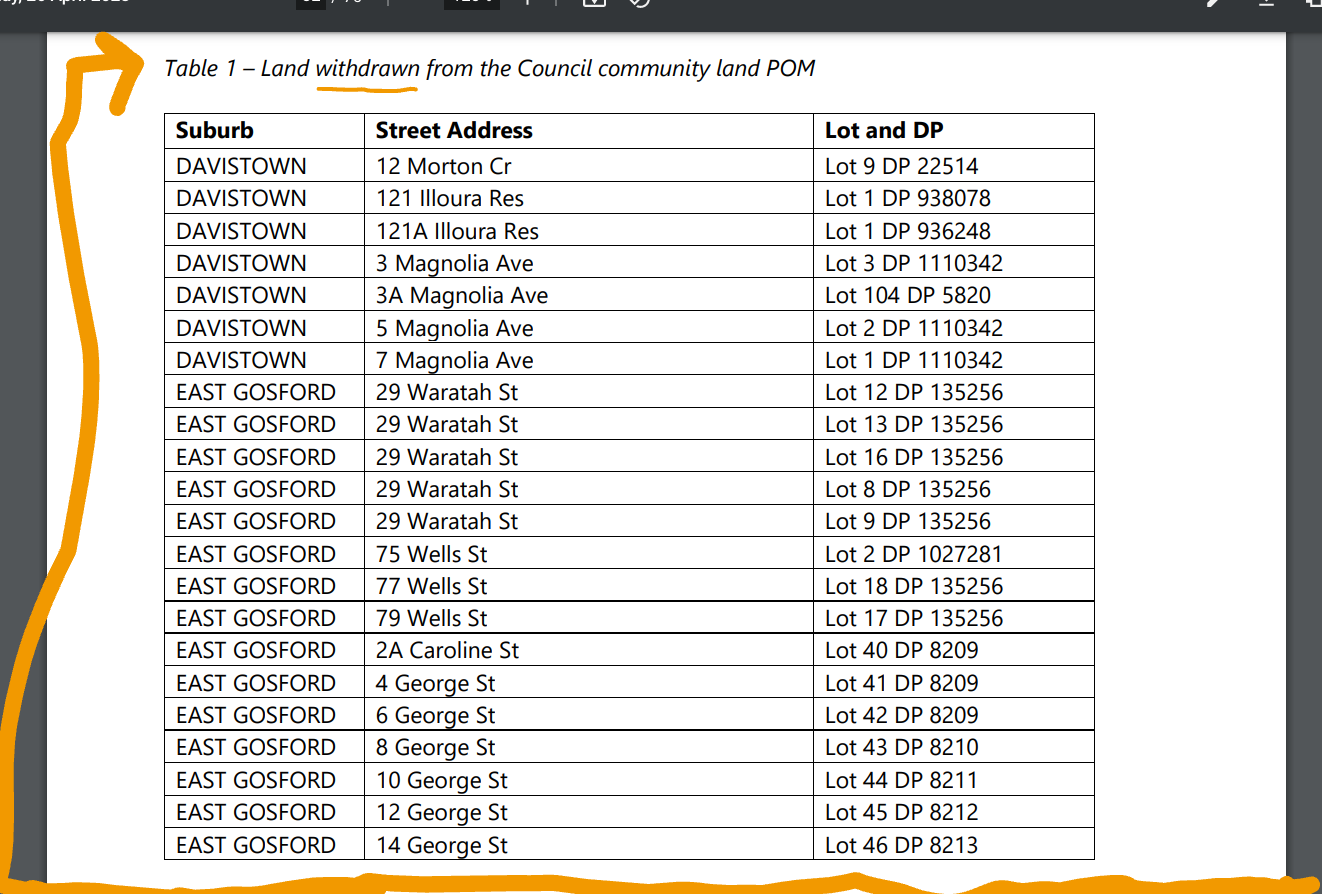Open the zoom percentage dropdown
1322x894 pixels.
[470, 4]
